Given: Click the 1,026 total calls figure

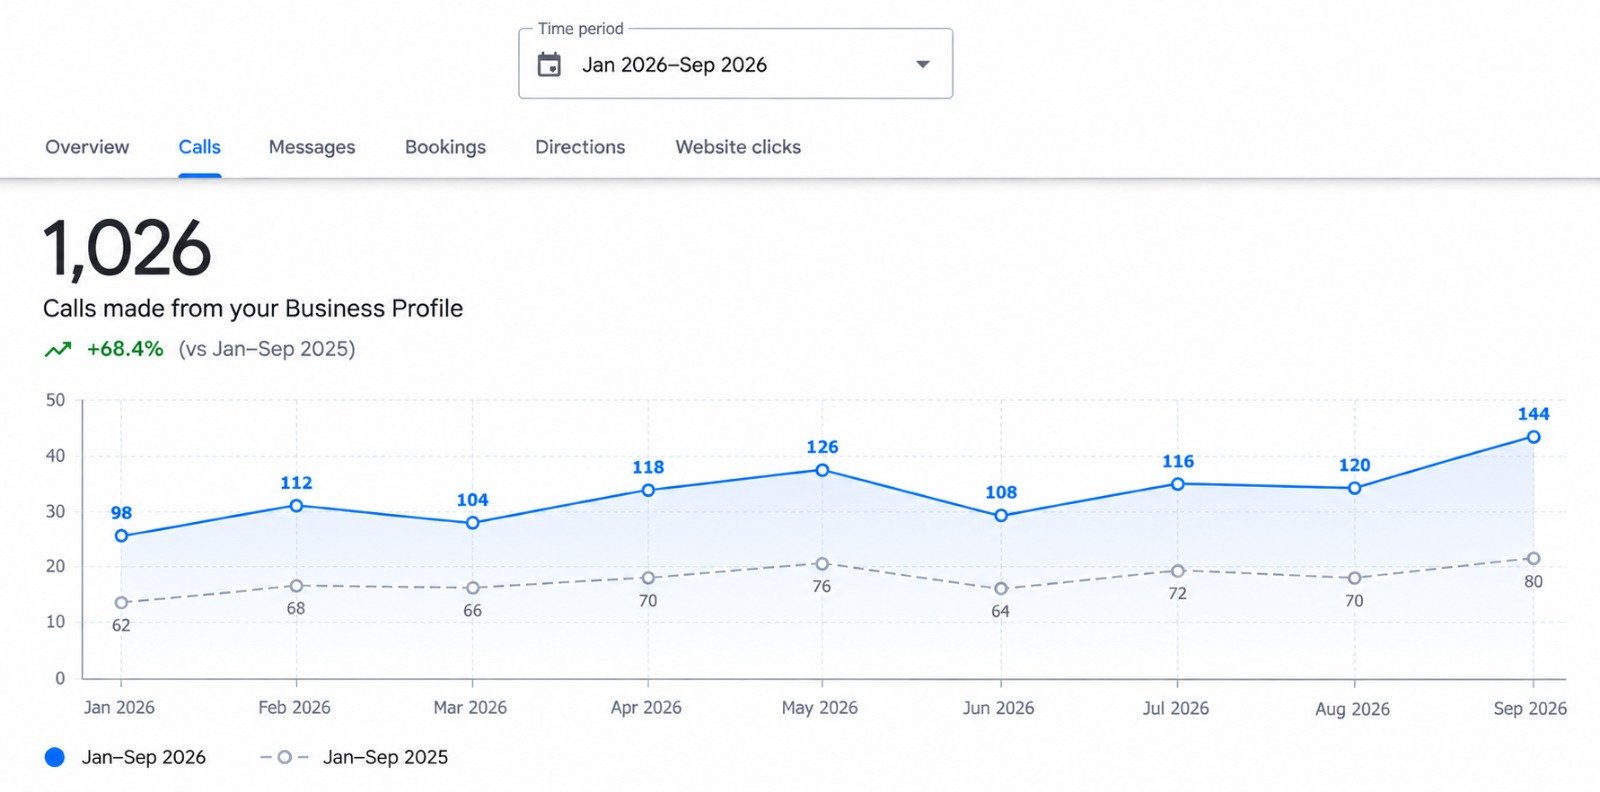Looking at the screenshot, I should click(x=127, y=249).
